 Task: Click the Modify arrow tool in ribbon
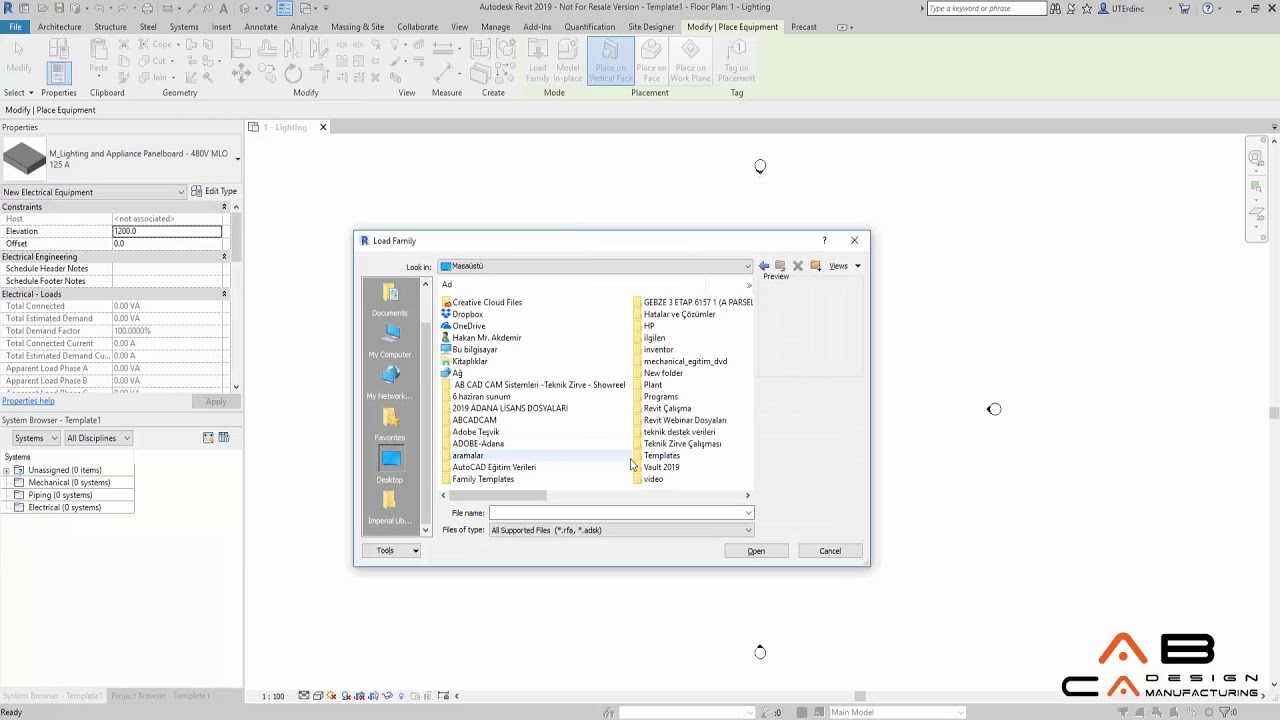point(19,56)
